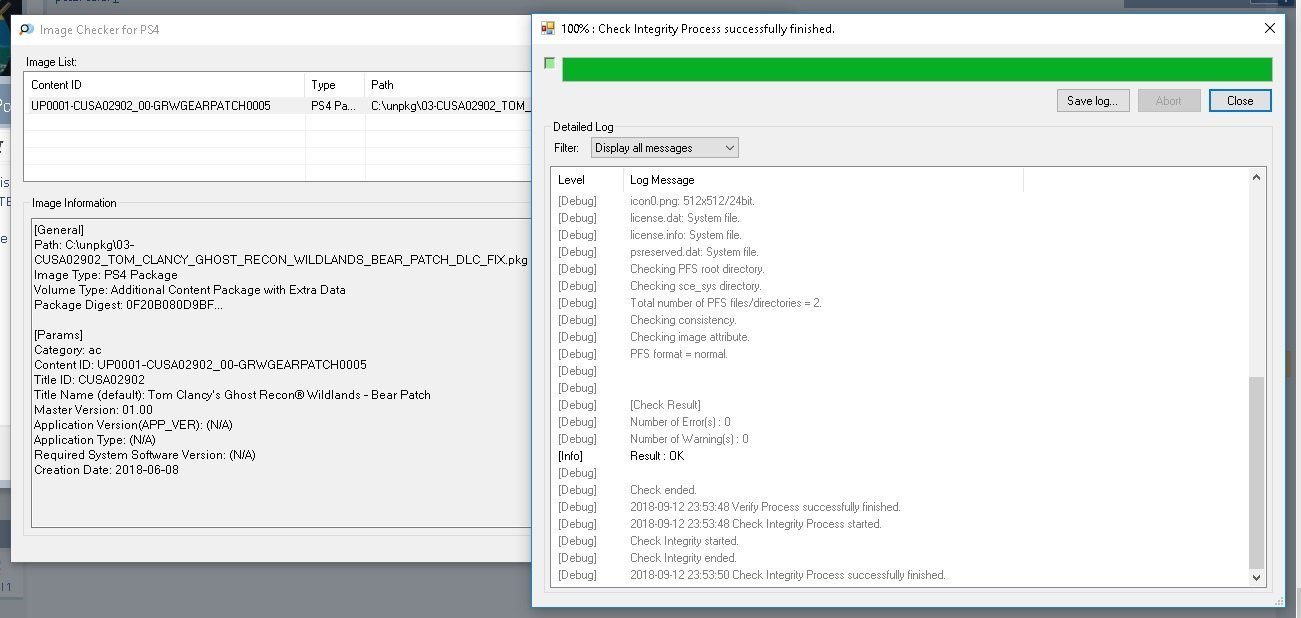1301x618 pixels.
Task: Click the 'Check Integrity started.' log line
Action: [684, 541]
